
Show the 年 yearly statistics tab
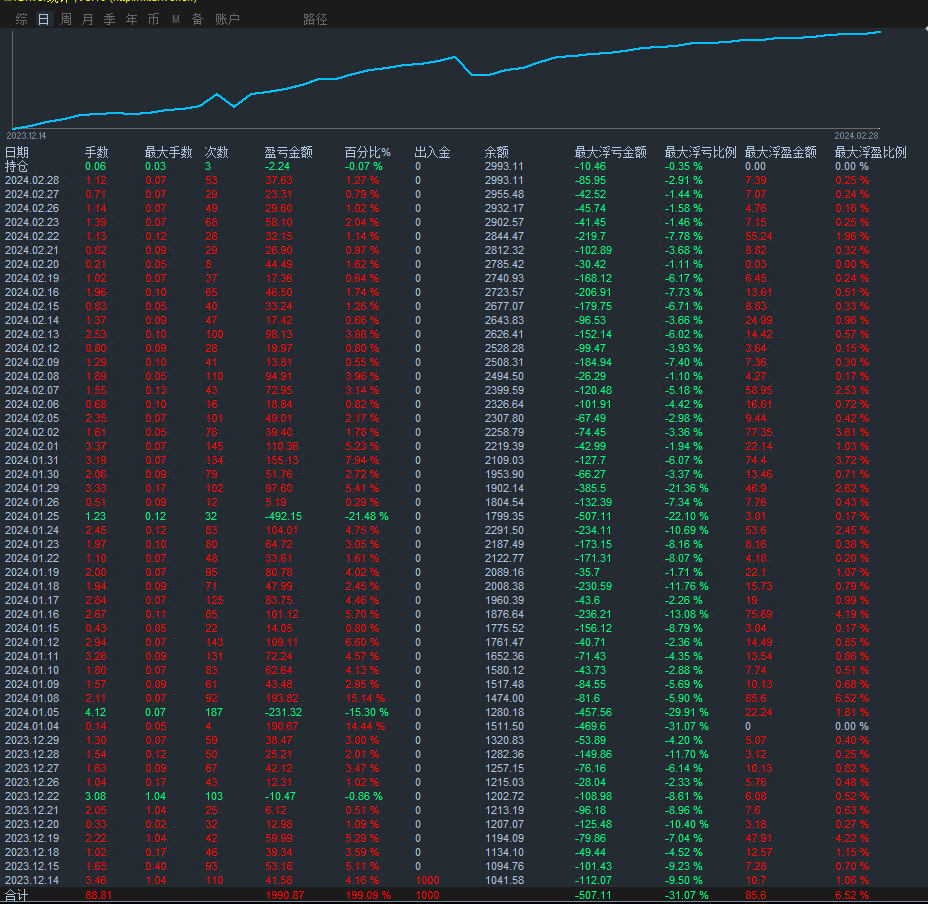(132, 20)
